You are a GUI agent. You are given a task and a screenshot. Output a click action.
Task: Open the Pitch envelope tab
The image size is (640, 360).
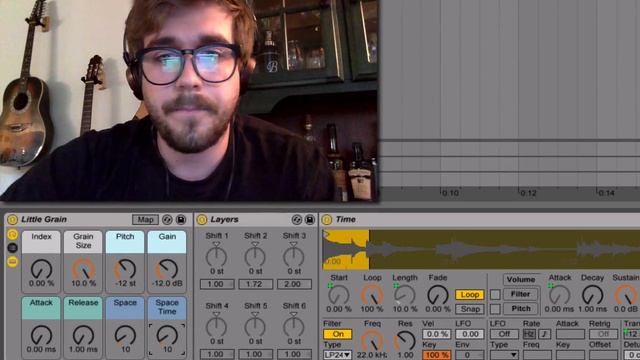[x=521, y=309]
